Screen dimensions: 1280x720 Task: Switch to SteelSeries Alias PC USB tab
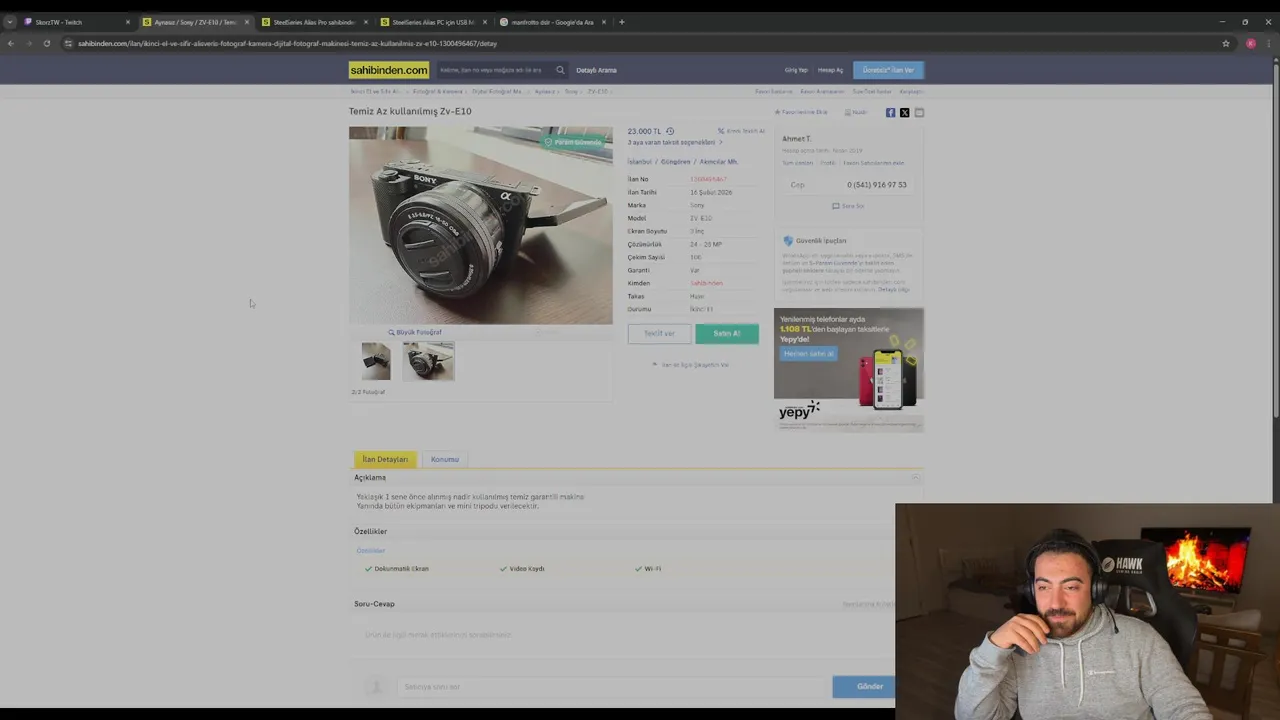point(433,22)
